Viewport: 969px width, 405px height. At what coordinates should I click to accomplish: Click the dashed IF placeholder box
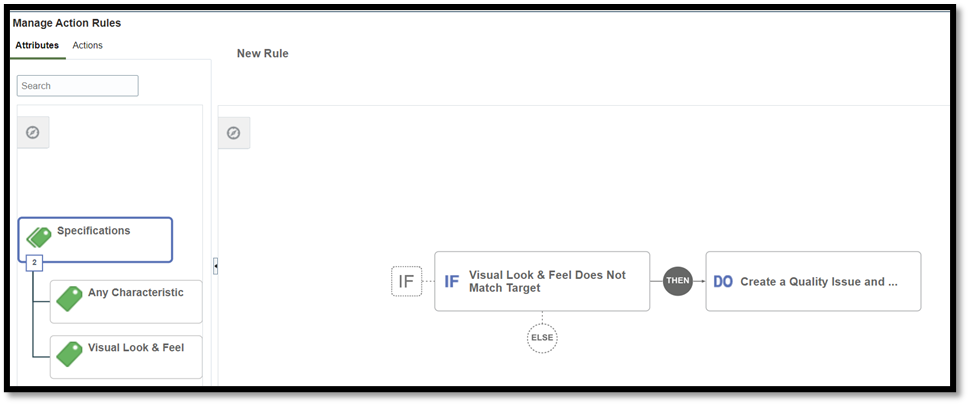pyautogui.click(x=406, y=281)
